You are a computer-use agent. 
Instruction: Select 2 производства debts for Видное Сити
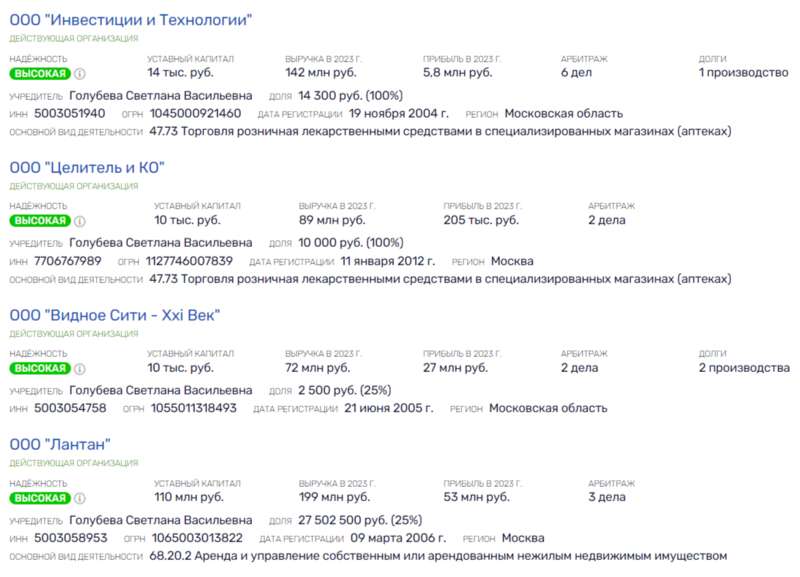click(744, 367)
